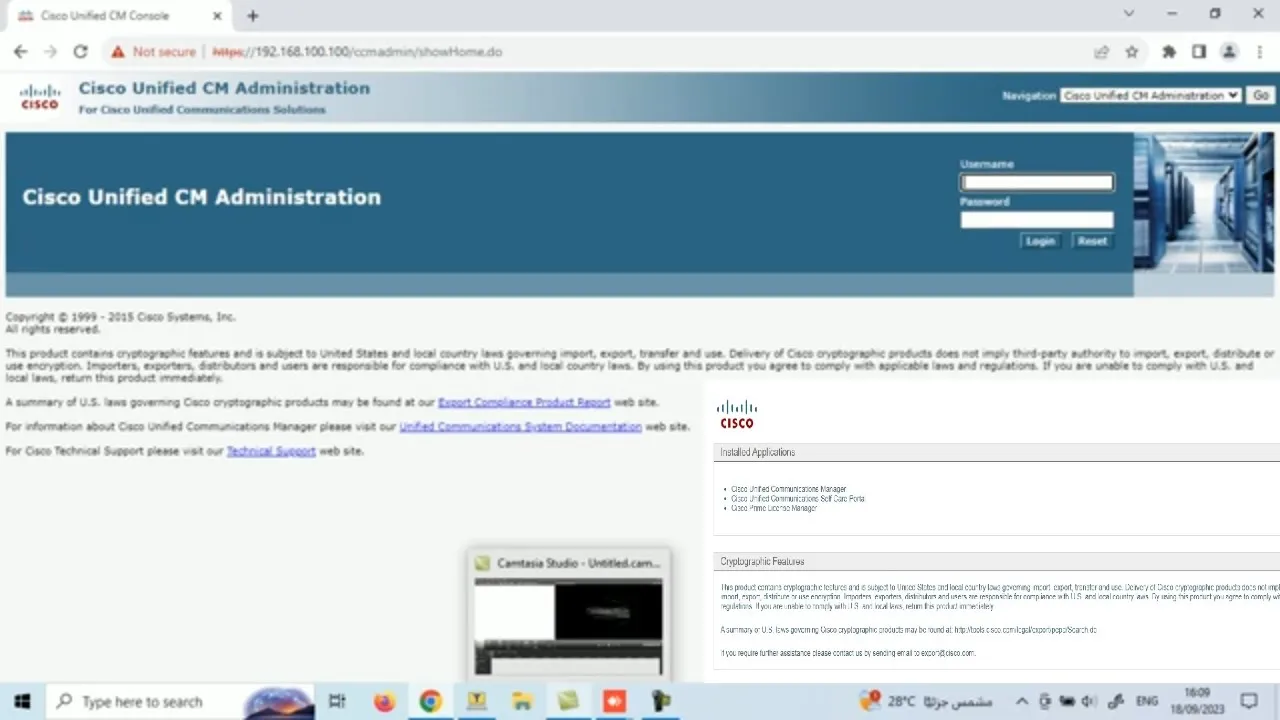
Task: Open Unified Communications System Documentation link
Action: click(x=520, y=426)
